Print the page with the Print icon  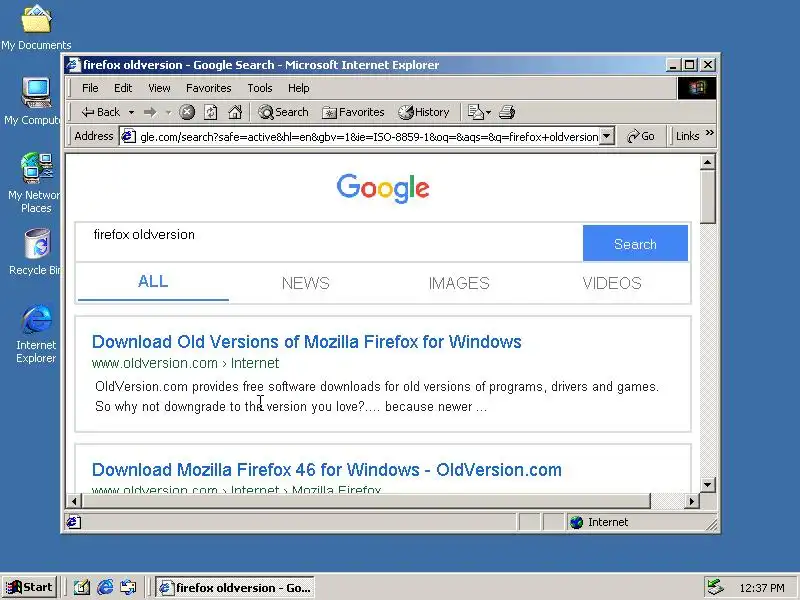pyautogui.click(x=507, y=112)
